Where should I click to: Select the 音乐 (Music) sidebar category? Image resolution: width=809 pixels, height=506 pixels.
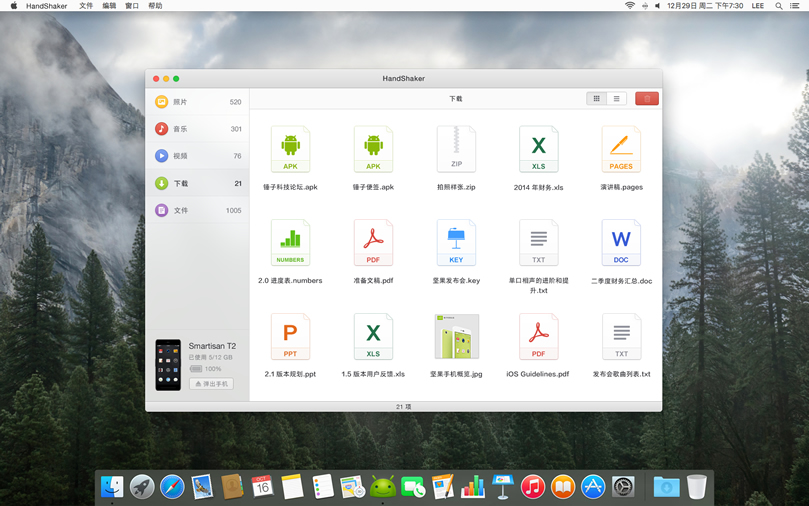point(180,129)
